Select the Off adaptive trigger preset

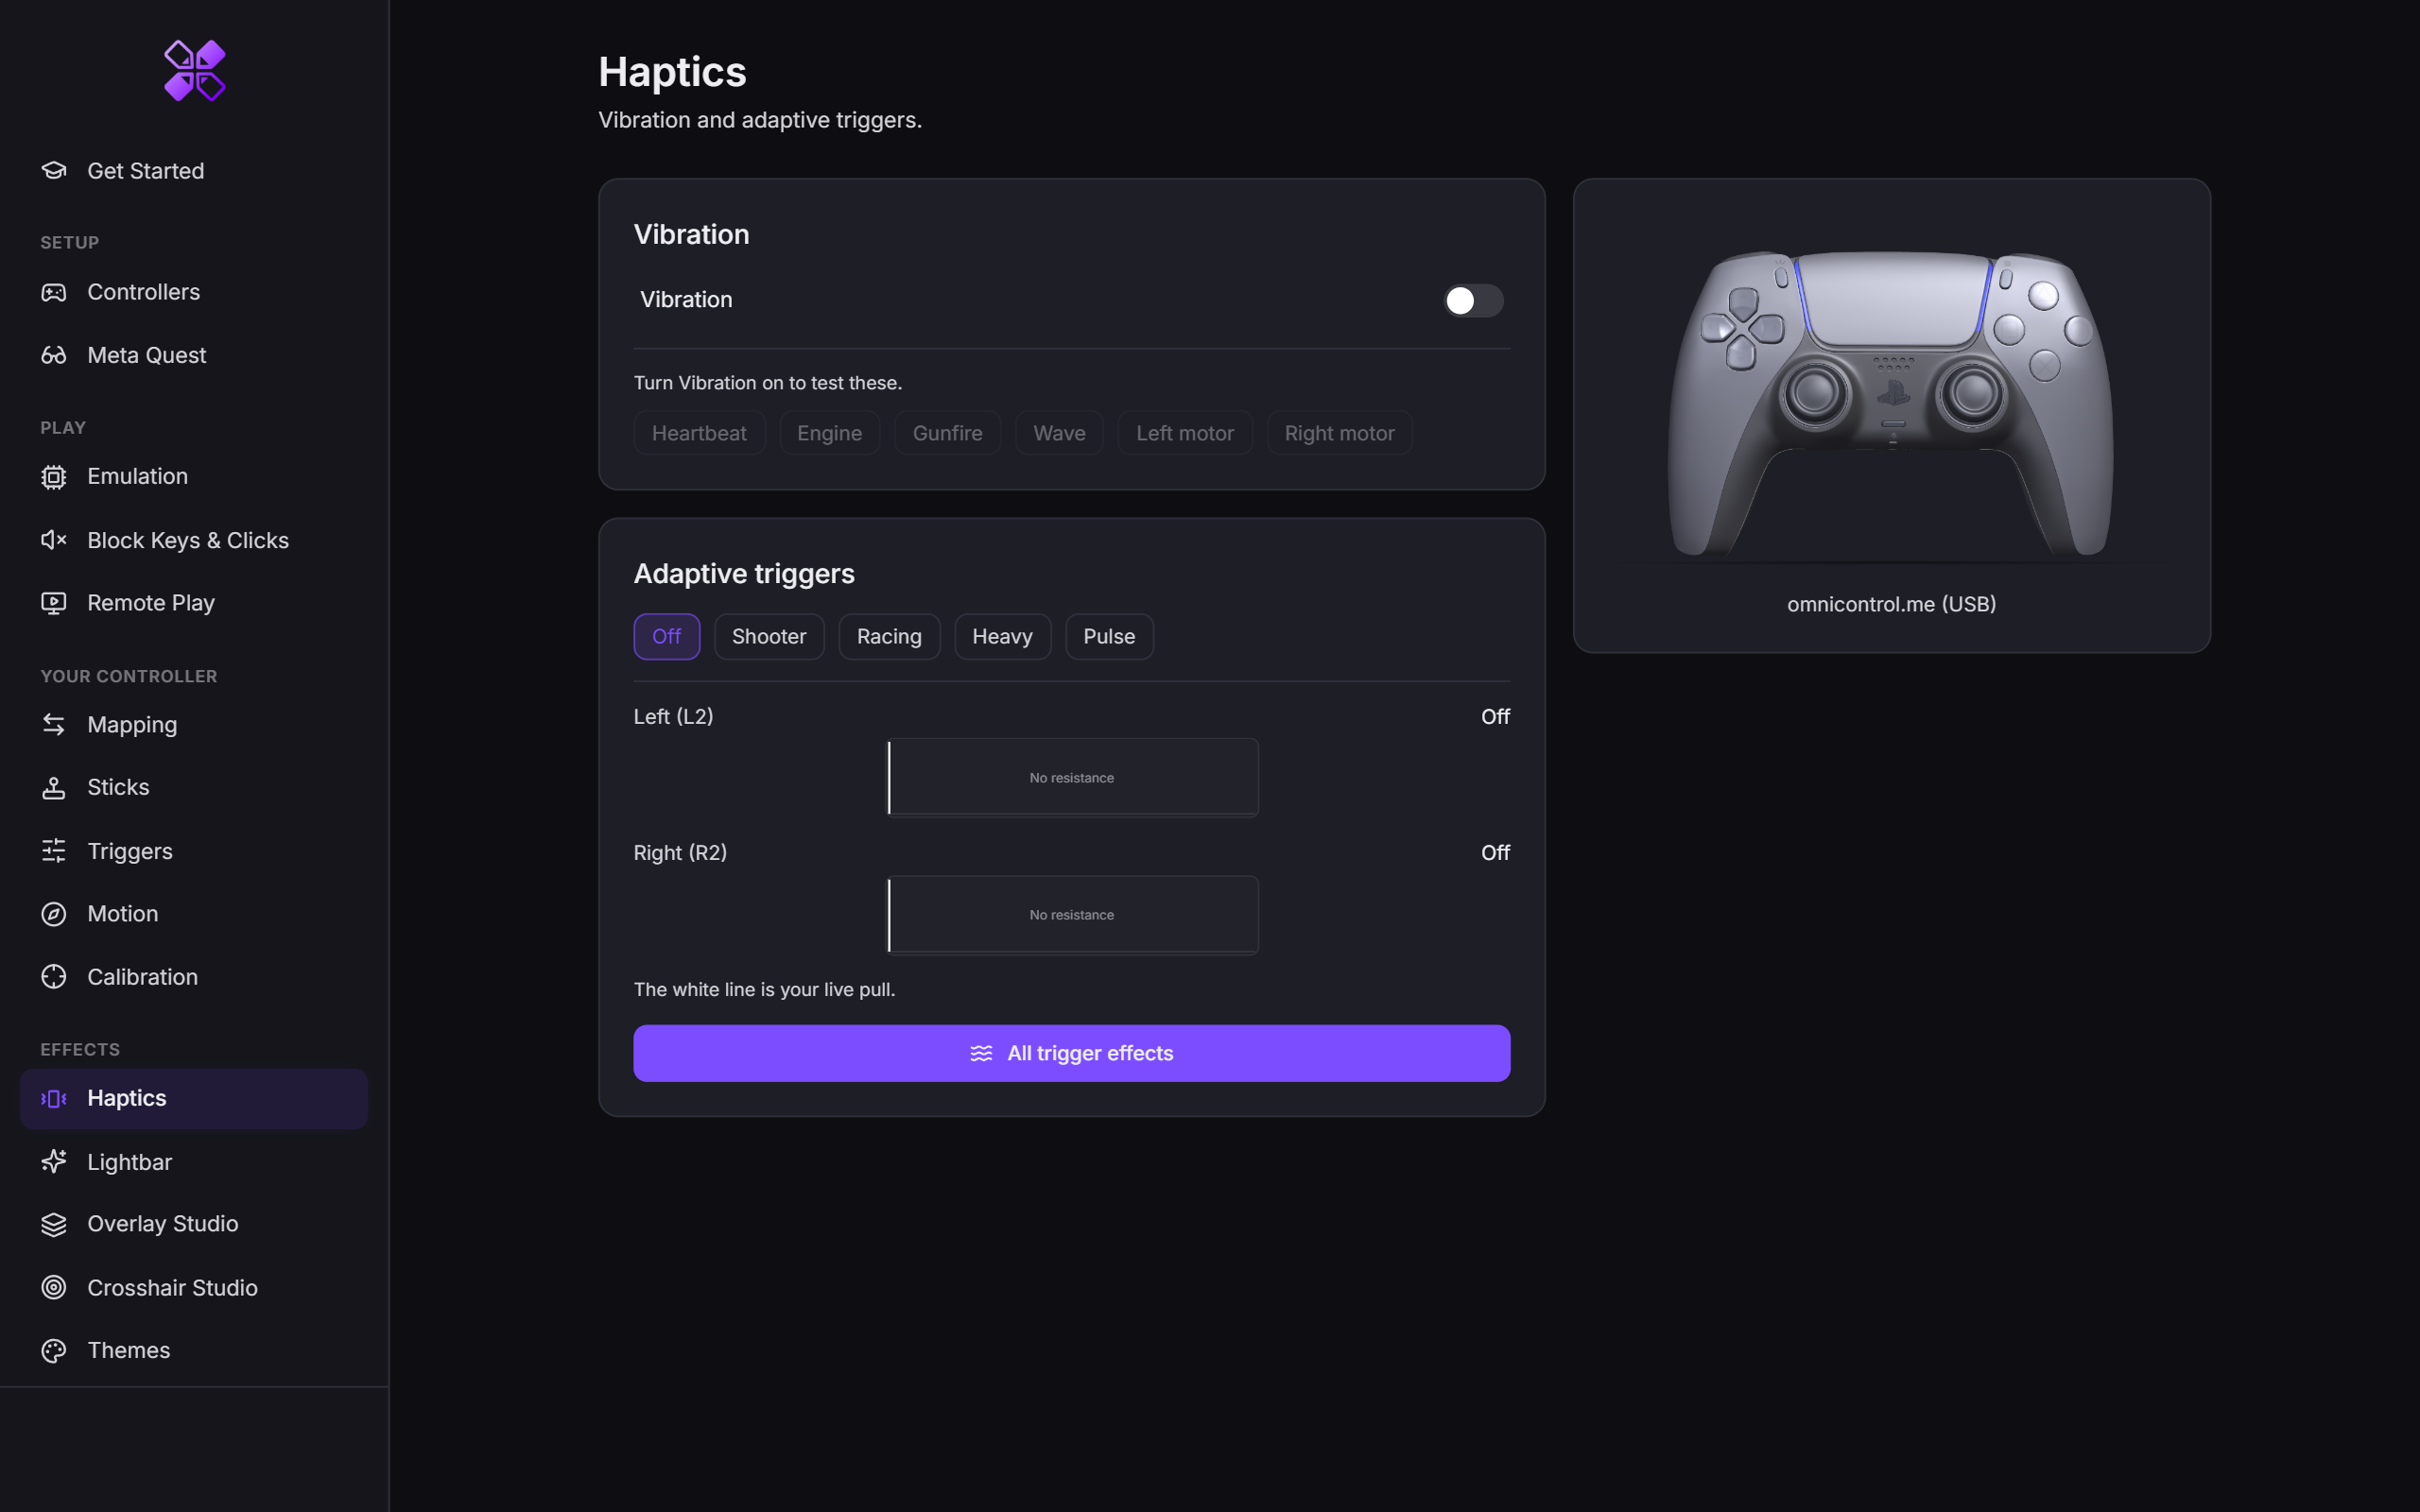tap(667, 637)
